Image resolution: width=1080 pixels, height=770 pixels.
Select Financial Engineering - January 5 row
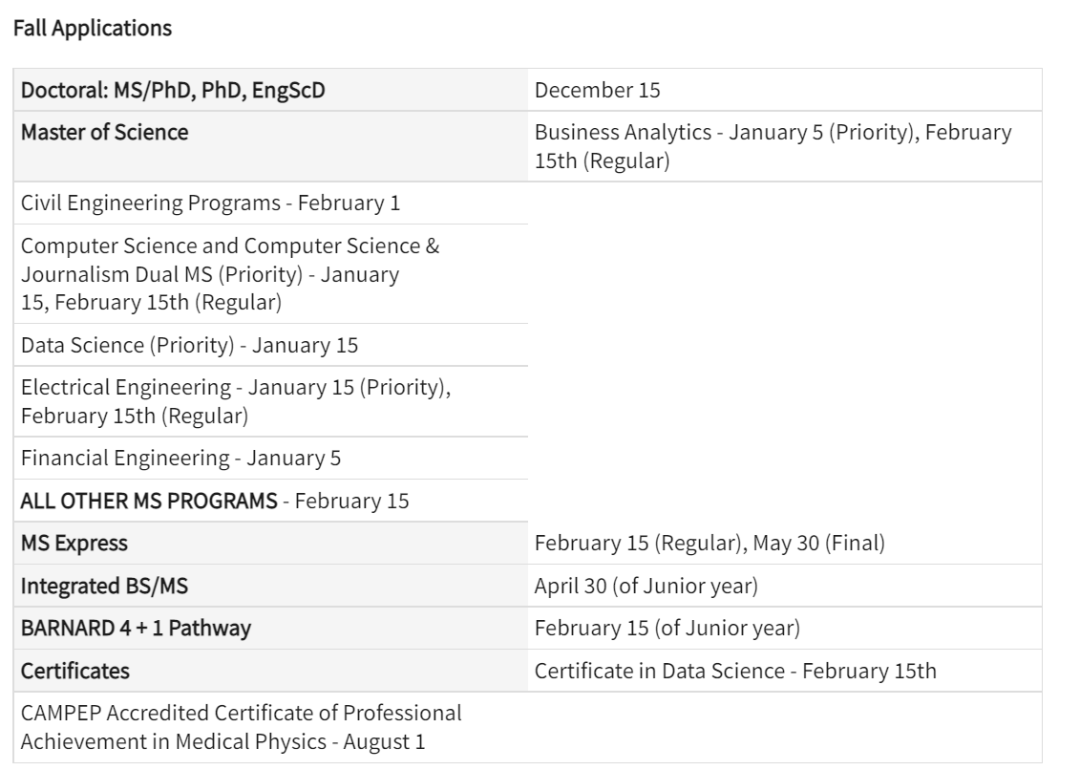pos(181,458)
